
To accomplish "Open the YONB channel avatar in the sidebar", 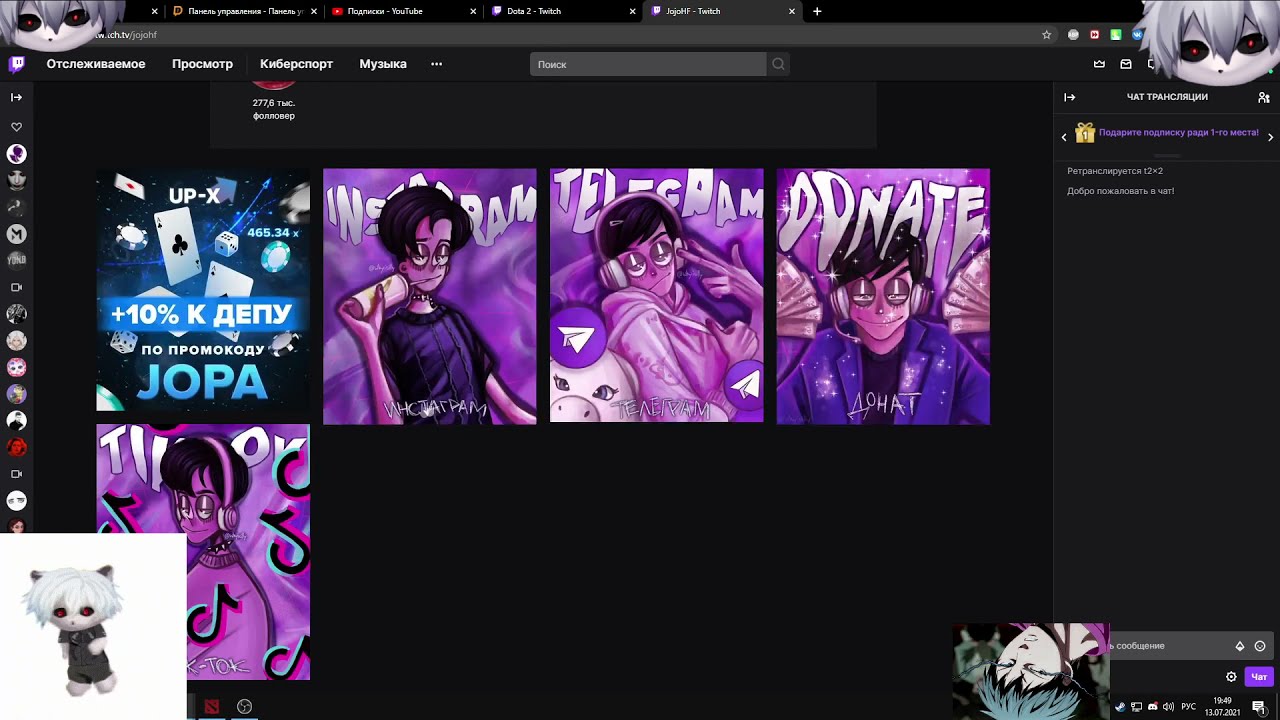I will pyautogui.click(x=16, y=260).
